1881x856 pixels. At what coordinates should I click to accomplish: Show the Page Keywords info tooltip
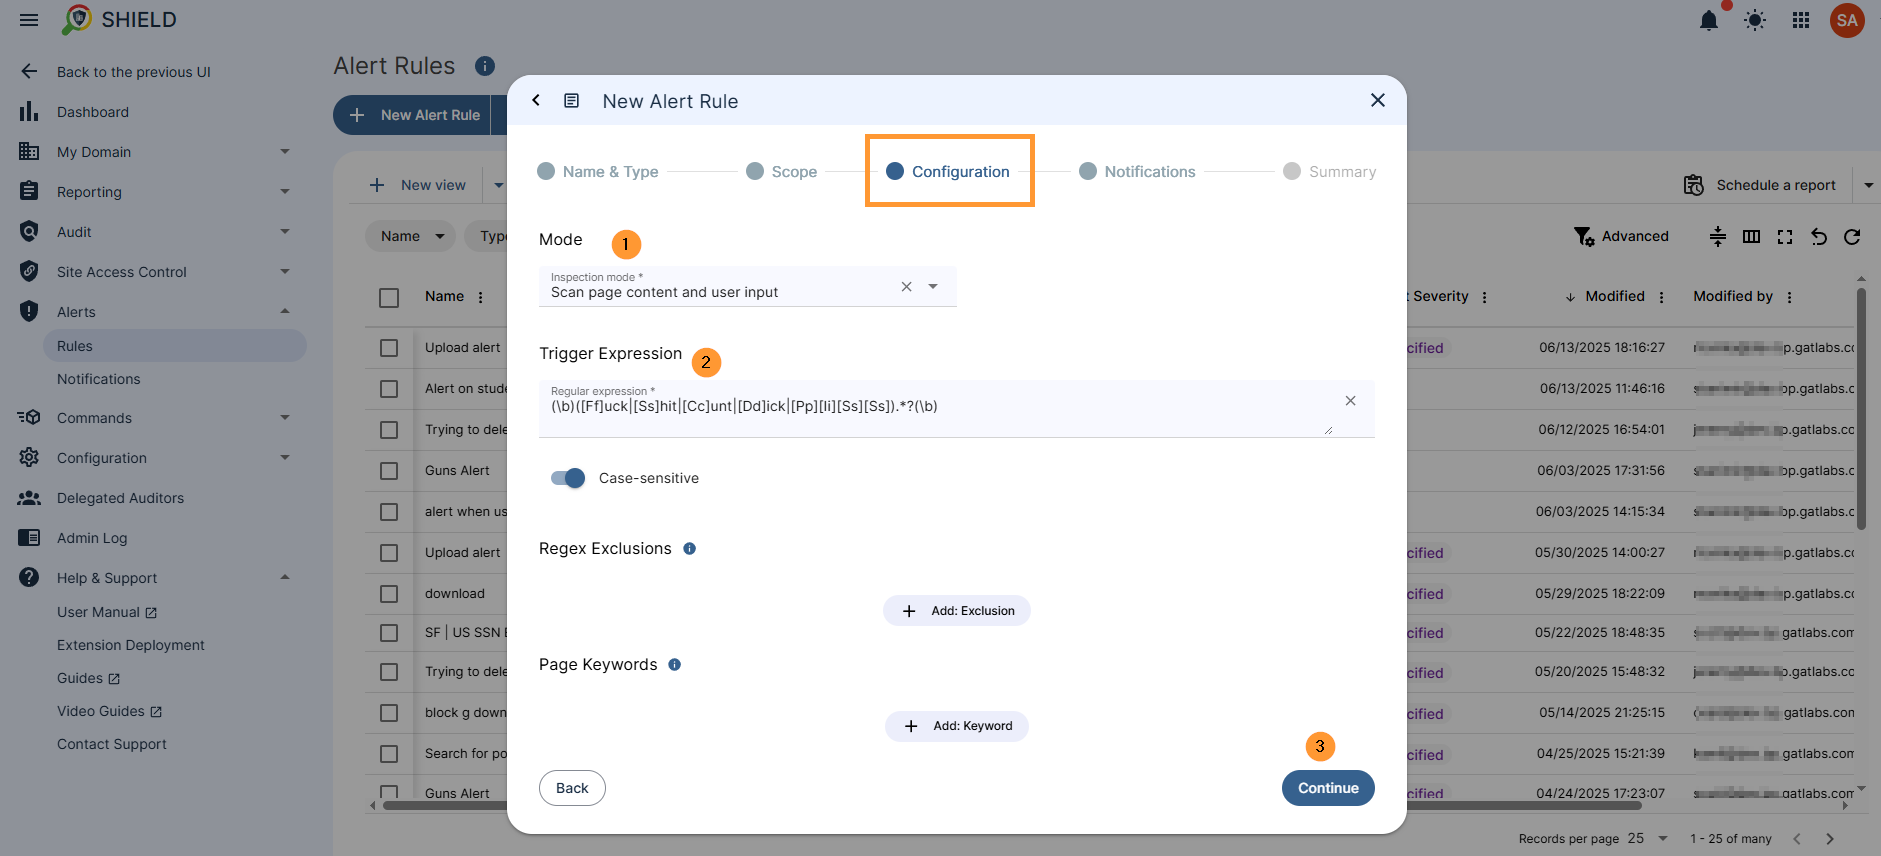[x=675, y=664]
